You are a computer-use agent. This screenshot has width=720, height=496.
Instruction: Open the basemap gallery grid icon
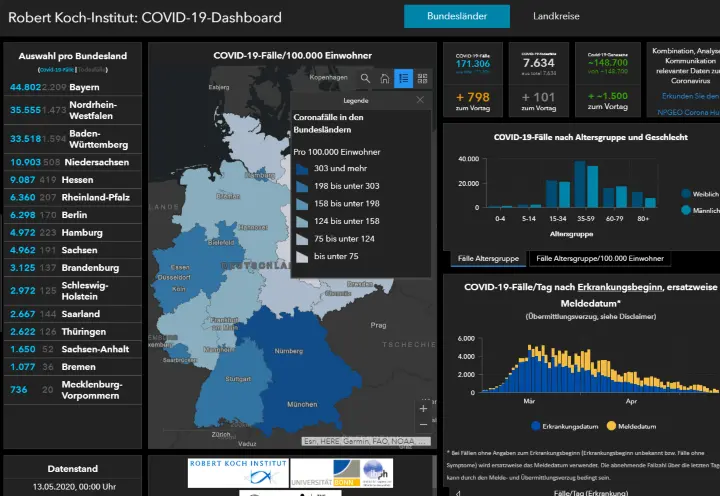pyautogui.click(x=422, y=78)
